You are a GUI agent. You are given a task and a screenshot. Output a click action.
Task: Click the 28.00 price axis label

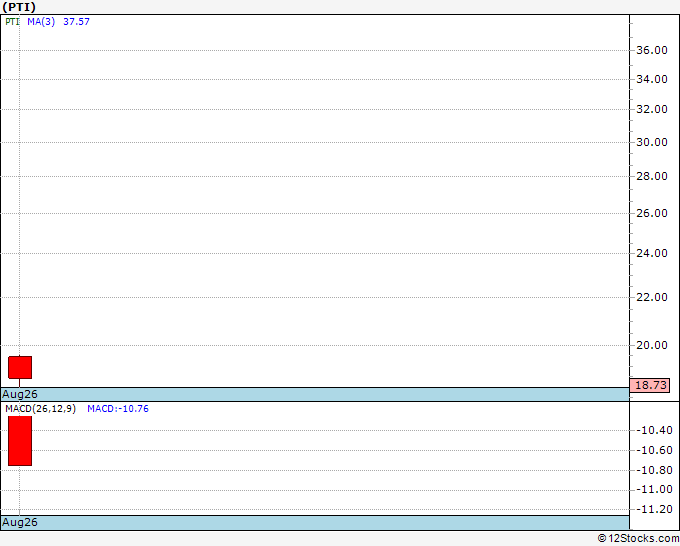tap(652, 176)
